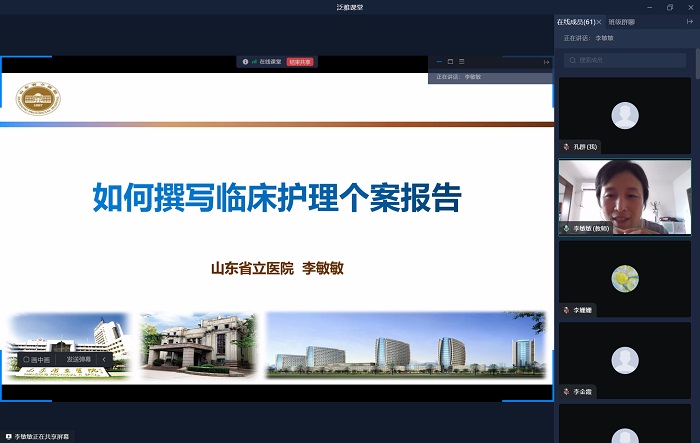The height and width of the screenshot is (443, 700).
Task: Close the 在线成员 tab with its X
Action: pyautogui.click(x=599, y=21)
